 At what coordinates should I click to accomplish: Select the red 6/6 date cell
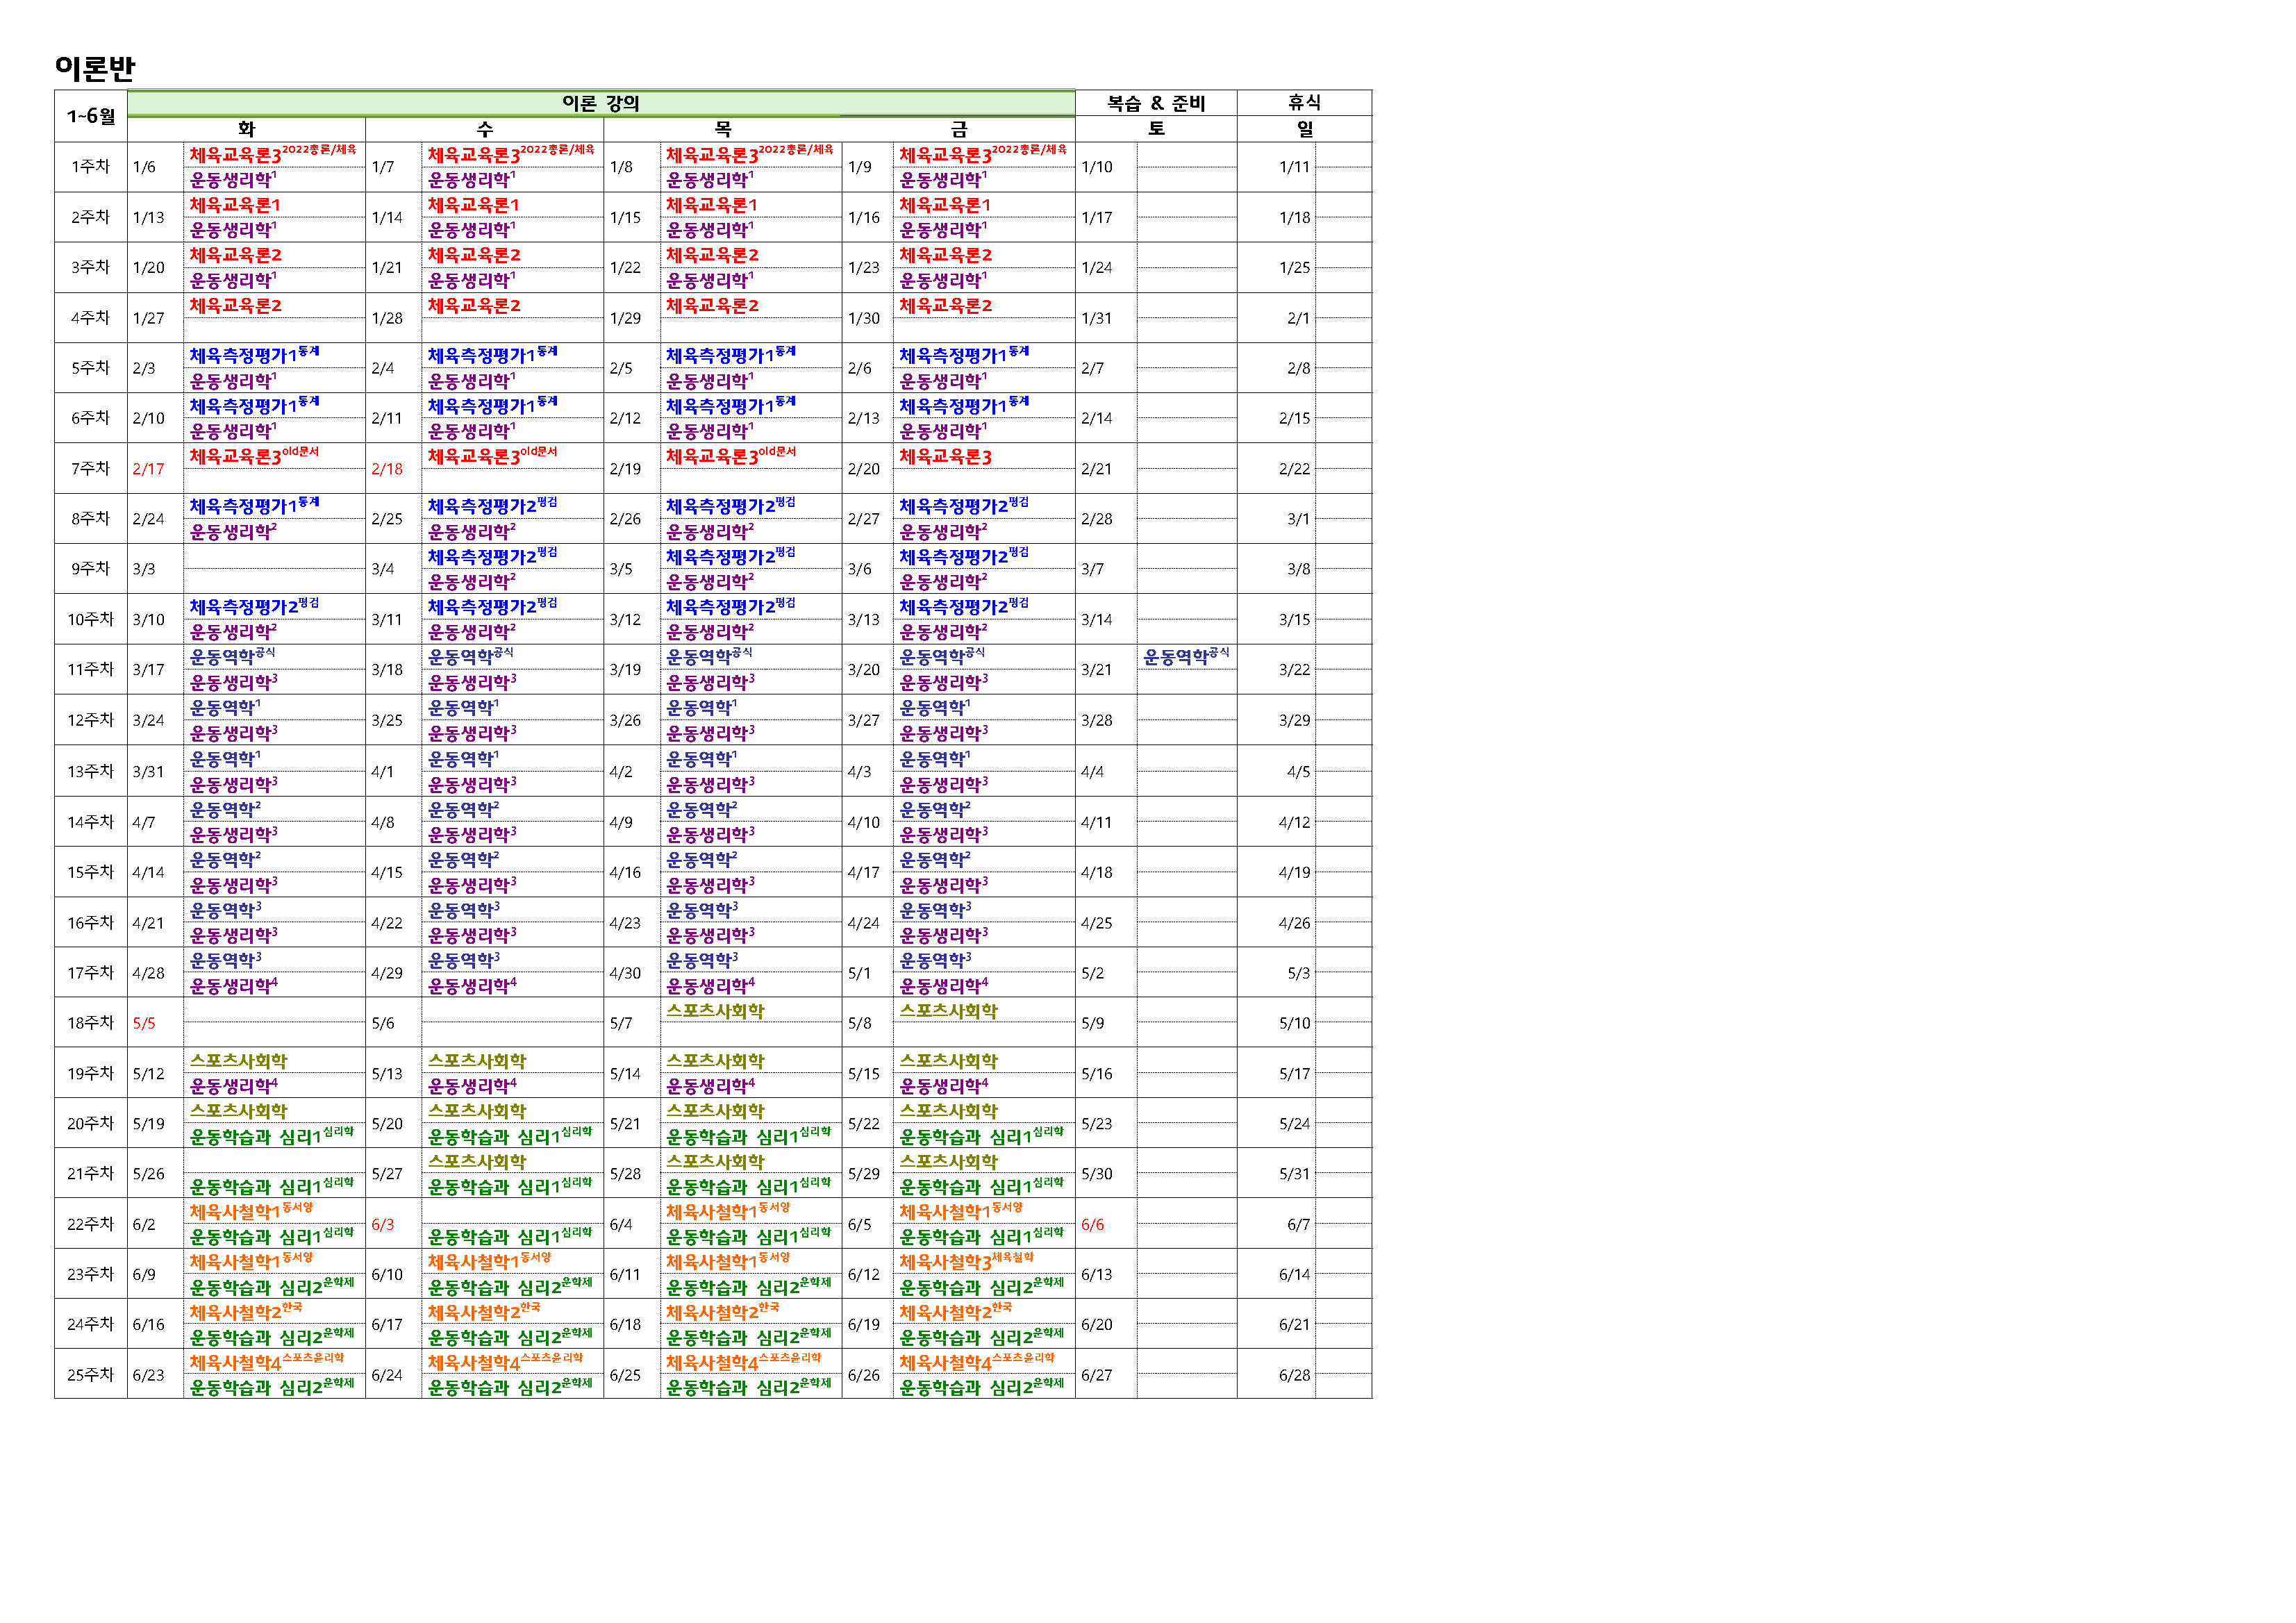point(1093,1225)
